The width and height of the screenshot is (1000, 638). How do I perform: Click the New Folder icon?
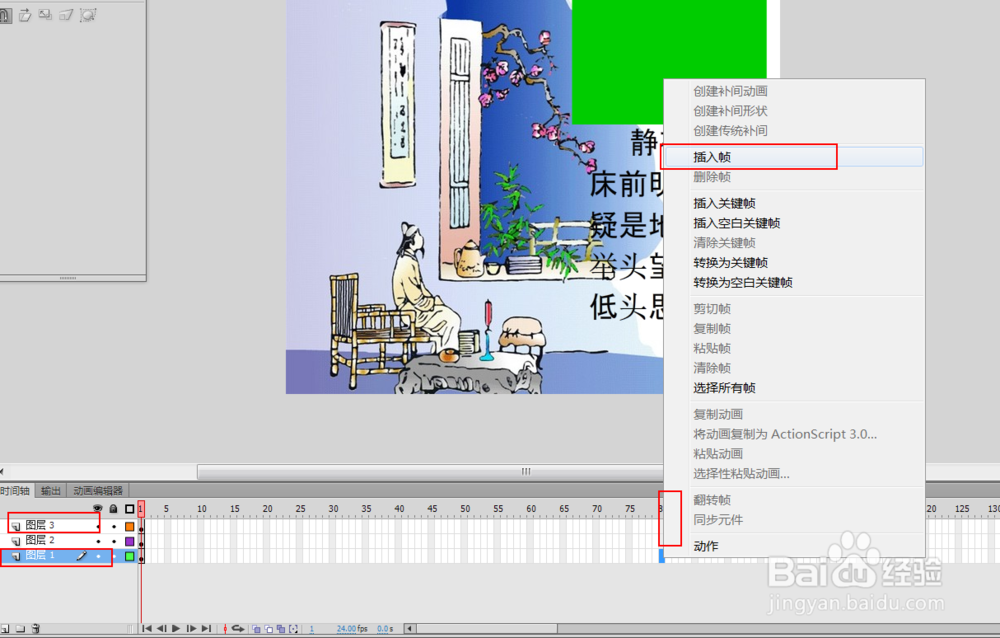20,629
